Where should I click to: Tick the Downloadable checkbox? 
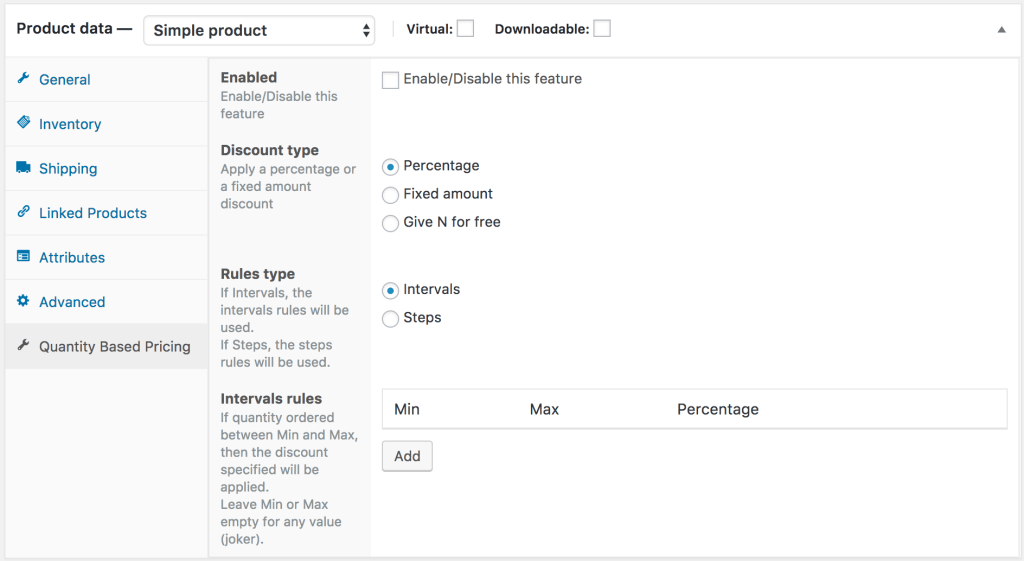(x=602, y=29)
